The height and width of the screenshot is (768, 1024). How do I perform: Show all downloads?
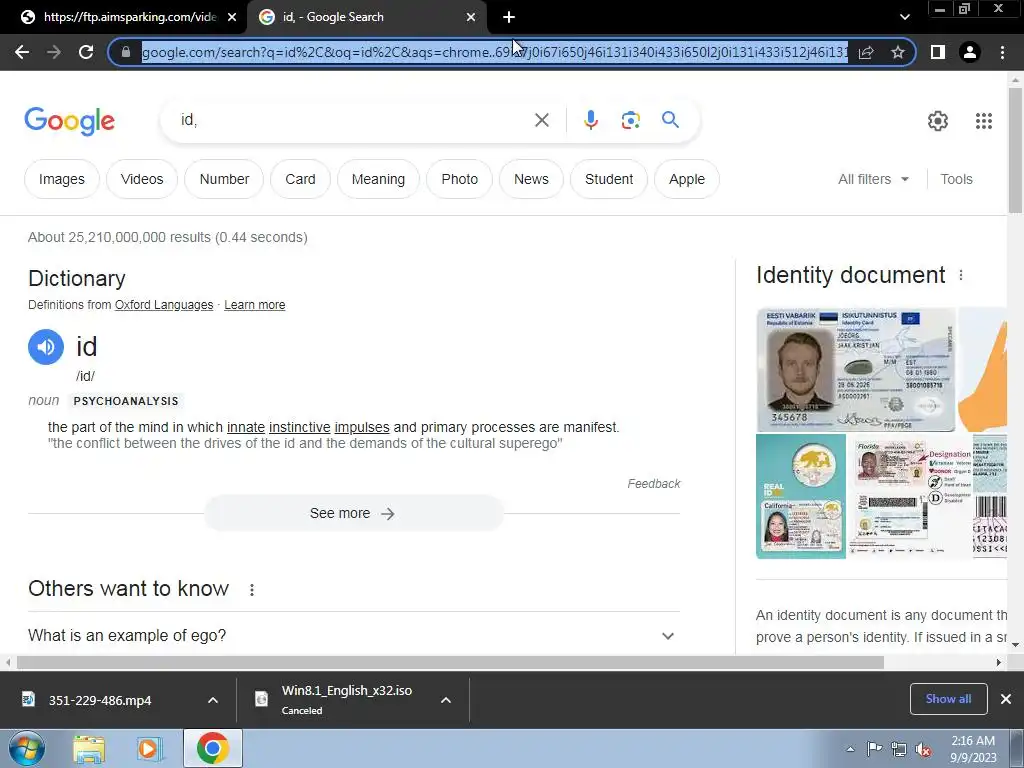click(x=948, y=699)
